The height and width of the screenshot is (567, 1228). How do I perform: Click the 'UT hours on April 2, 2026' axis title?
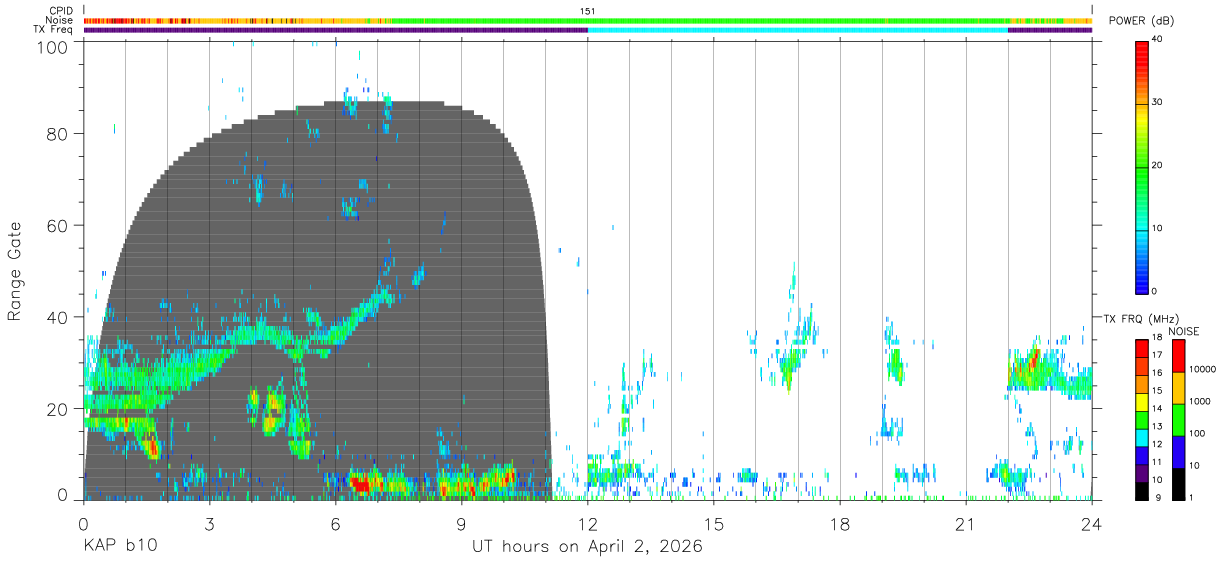tap(587, 547)
